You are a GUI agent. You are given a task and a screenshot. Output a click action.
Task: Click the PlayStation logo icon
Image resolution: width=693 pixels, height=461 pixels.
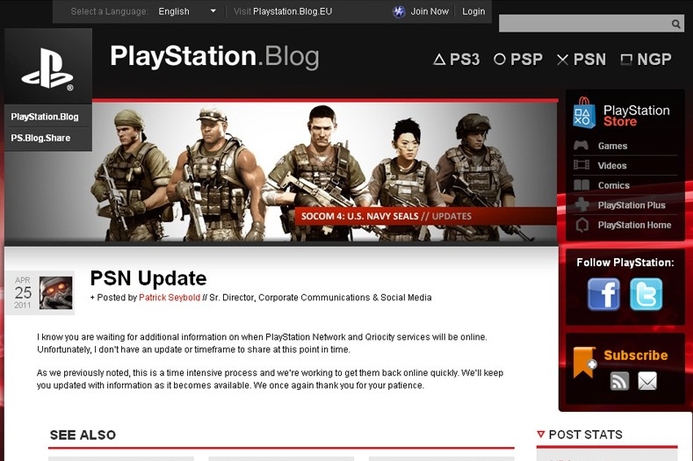click(48, 69)
